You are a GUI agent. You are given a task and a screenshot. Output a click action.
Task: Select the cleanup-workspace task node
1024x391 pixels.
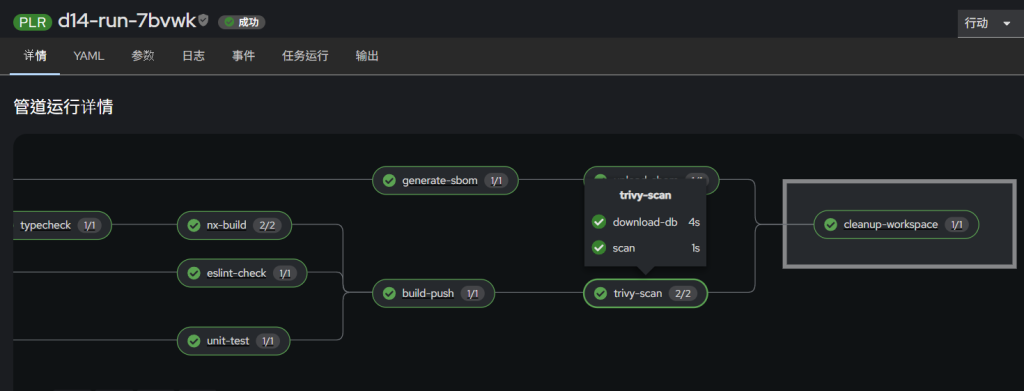897,225
